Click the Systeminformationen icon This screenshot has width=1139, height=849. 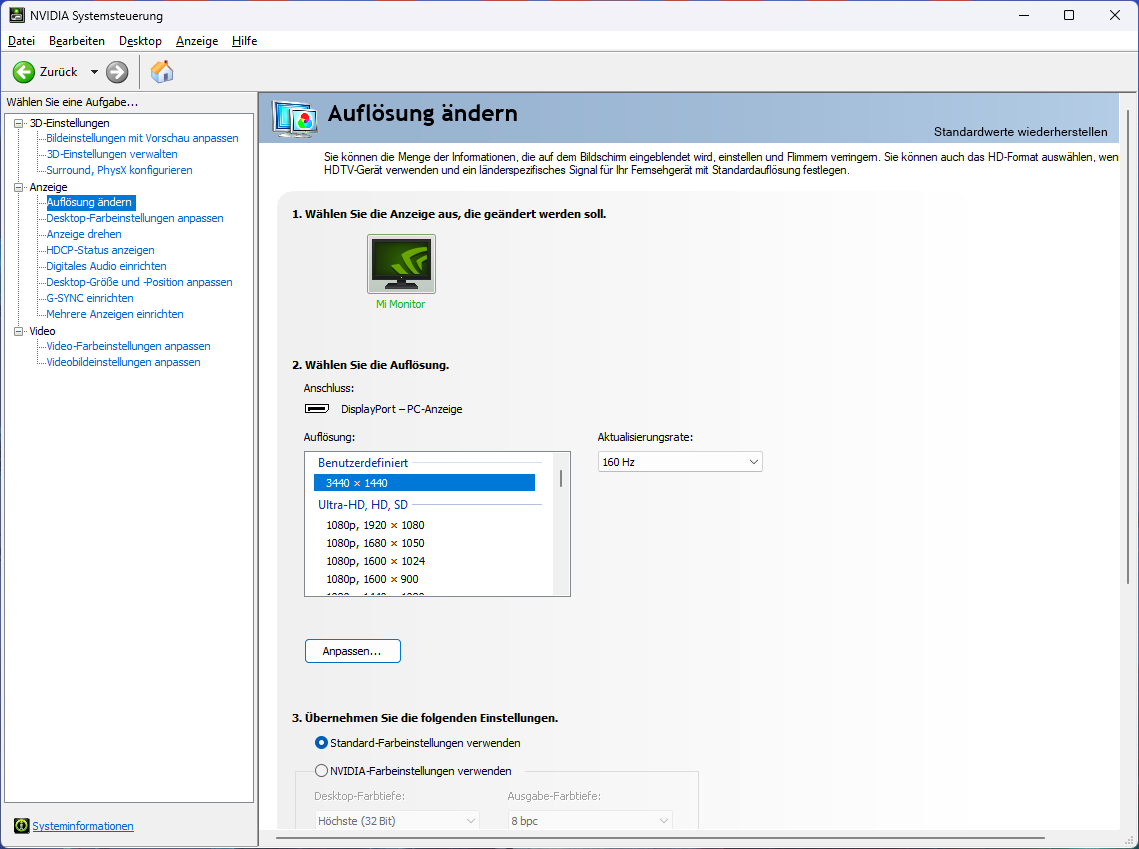click(x=22, y=826)
